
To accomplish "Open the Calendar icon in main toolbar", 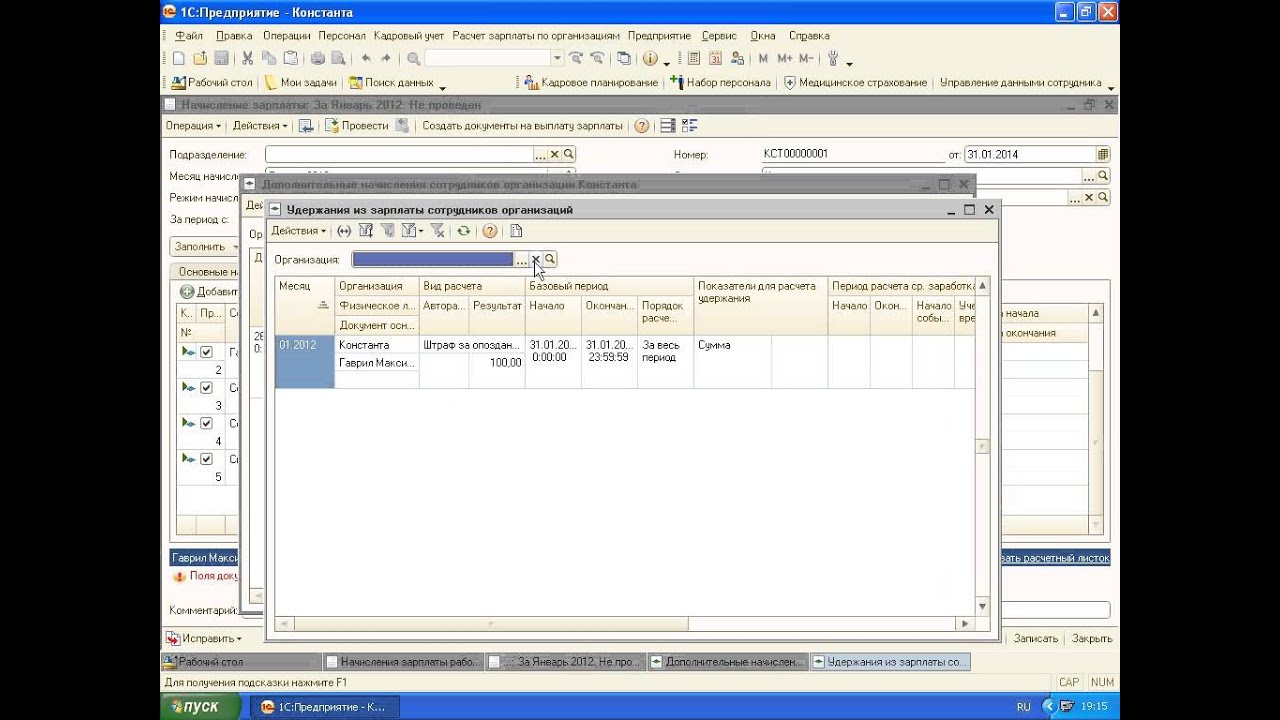I will coord(714,59).
